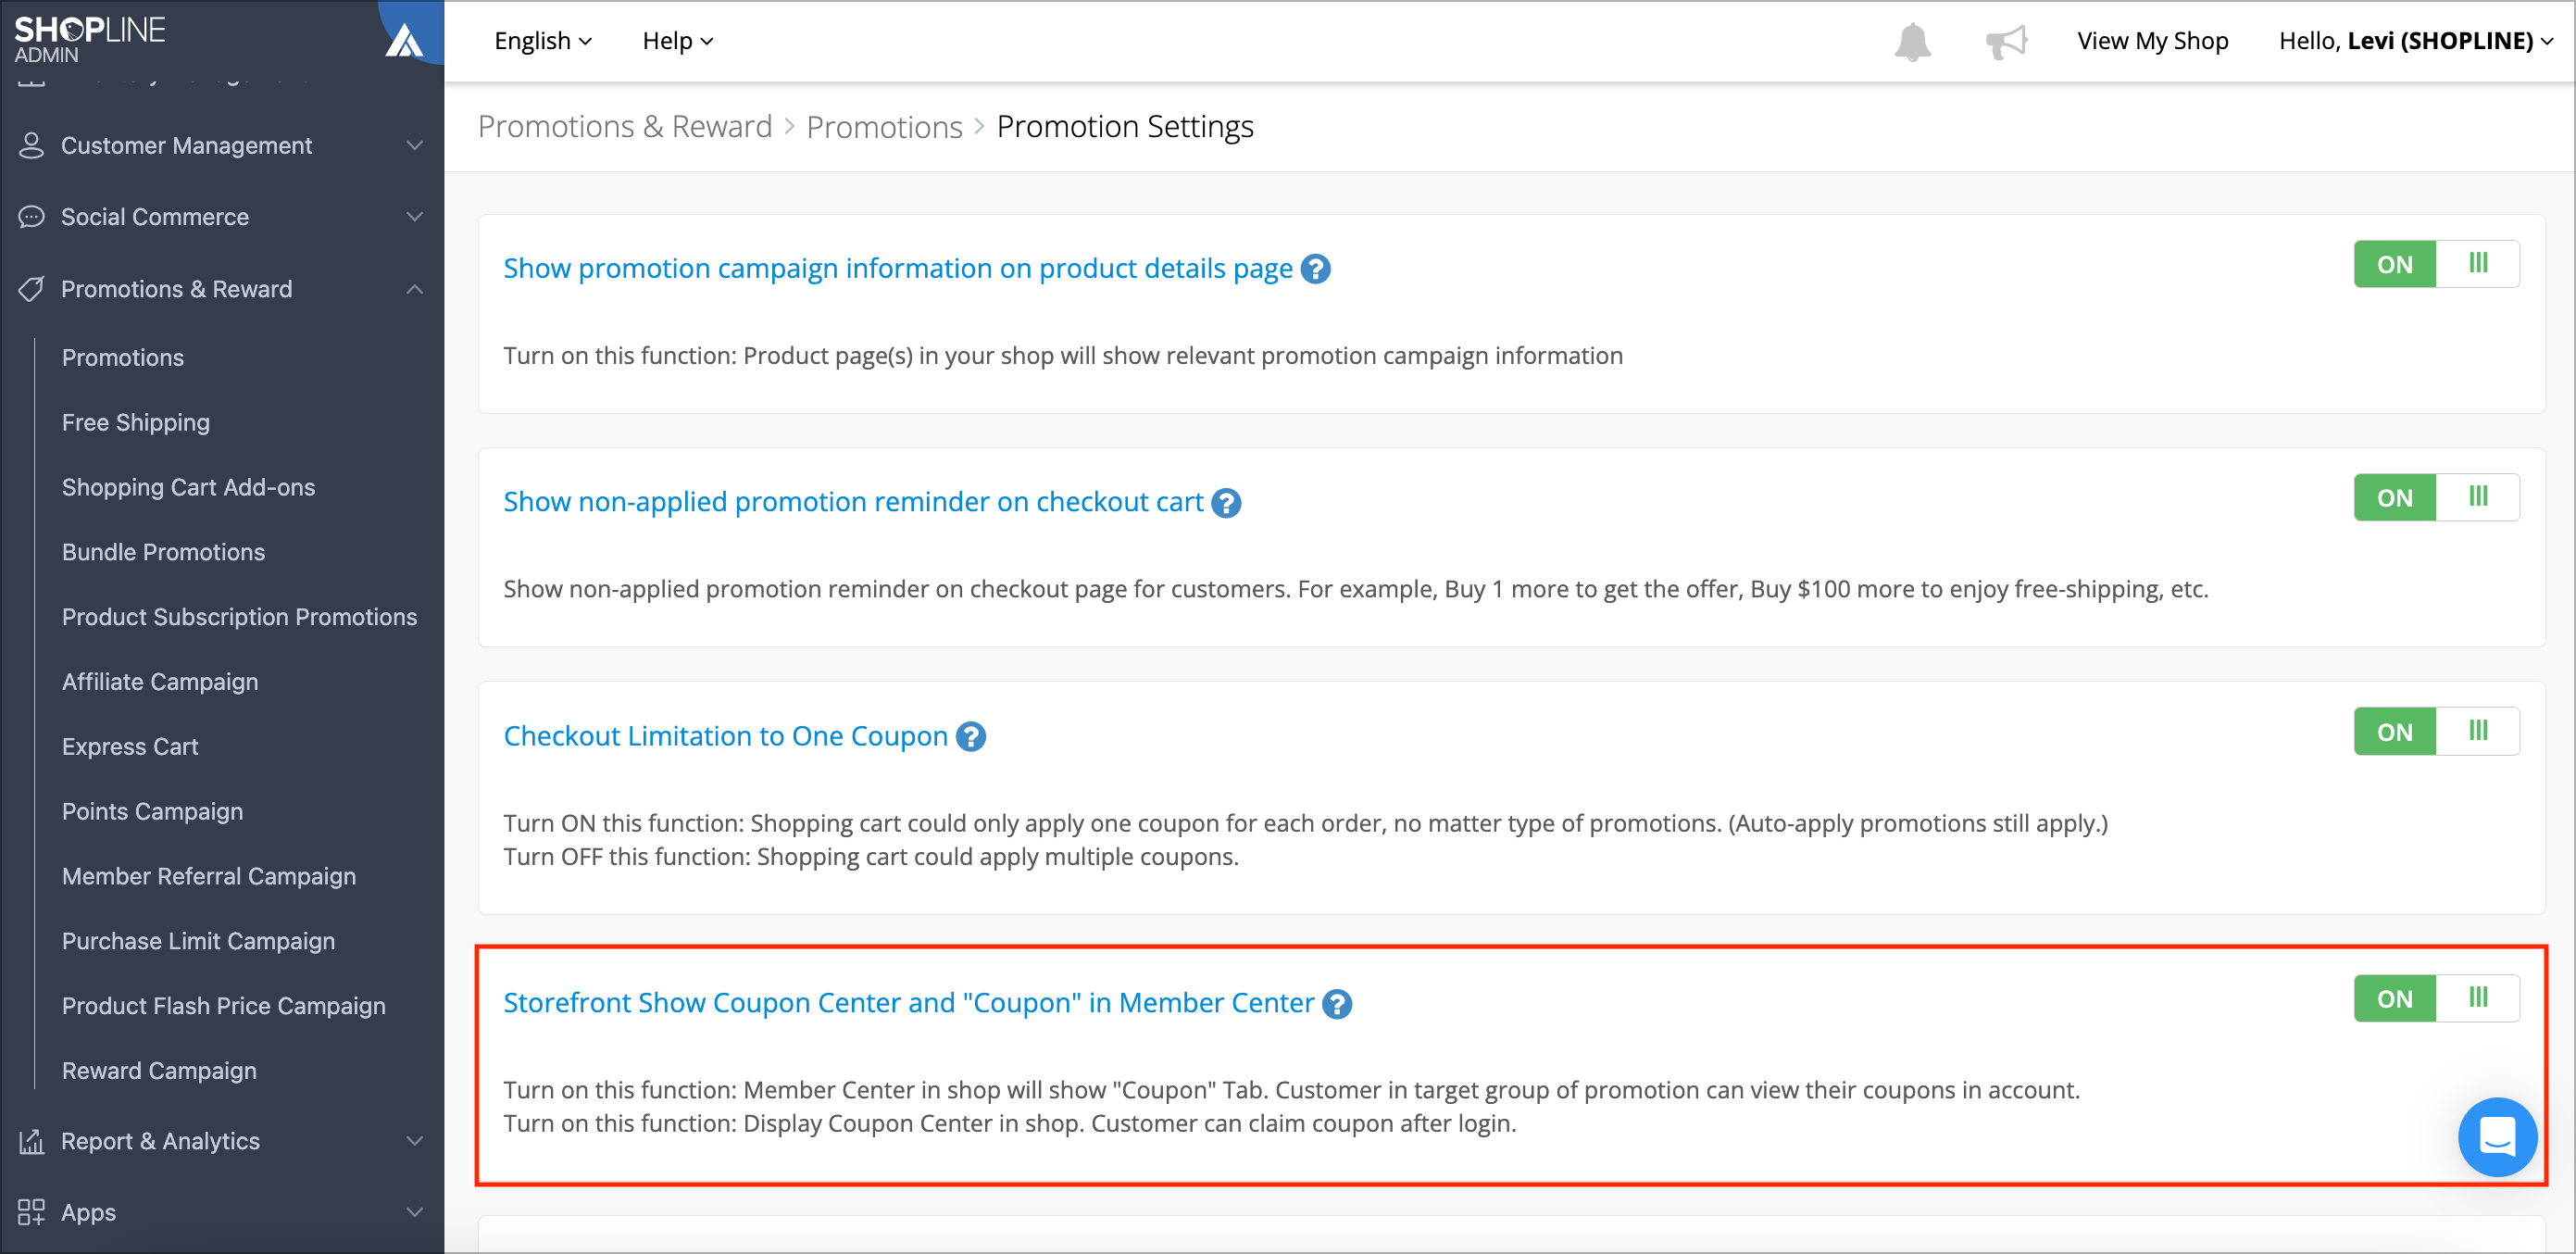The image size is (2576, 1254).
Task: Click the Promotions & Reward tag icon
Action: tap(31, 289)
